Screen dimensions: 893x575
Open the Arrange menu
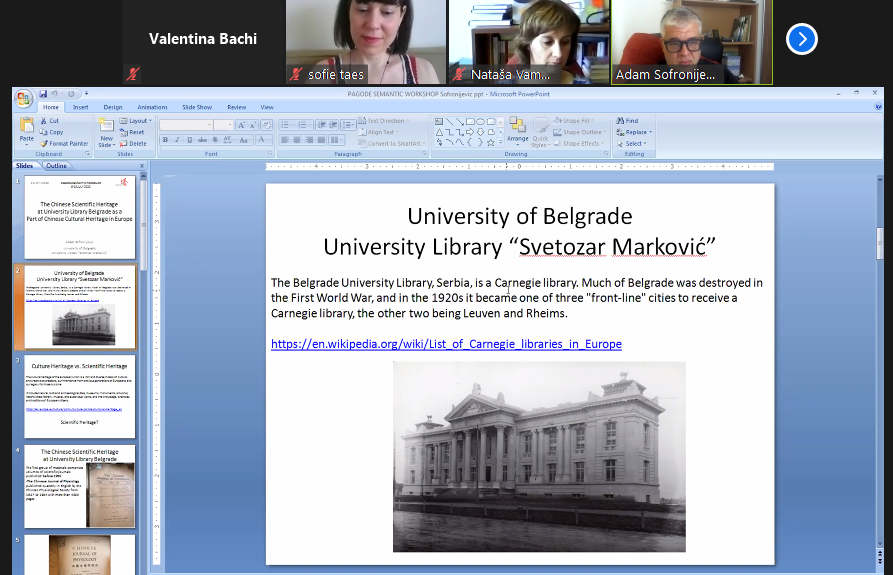518,130
